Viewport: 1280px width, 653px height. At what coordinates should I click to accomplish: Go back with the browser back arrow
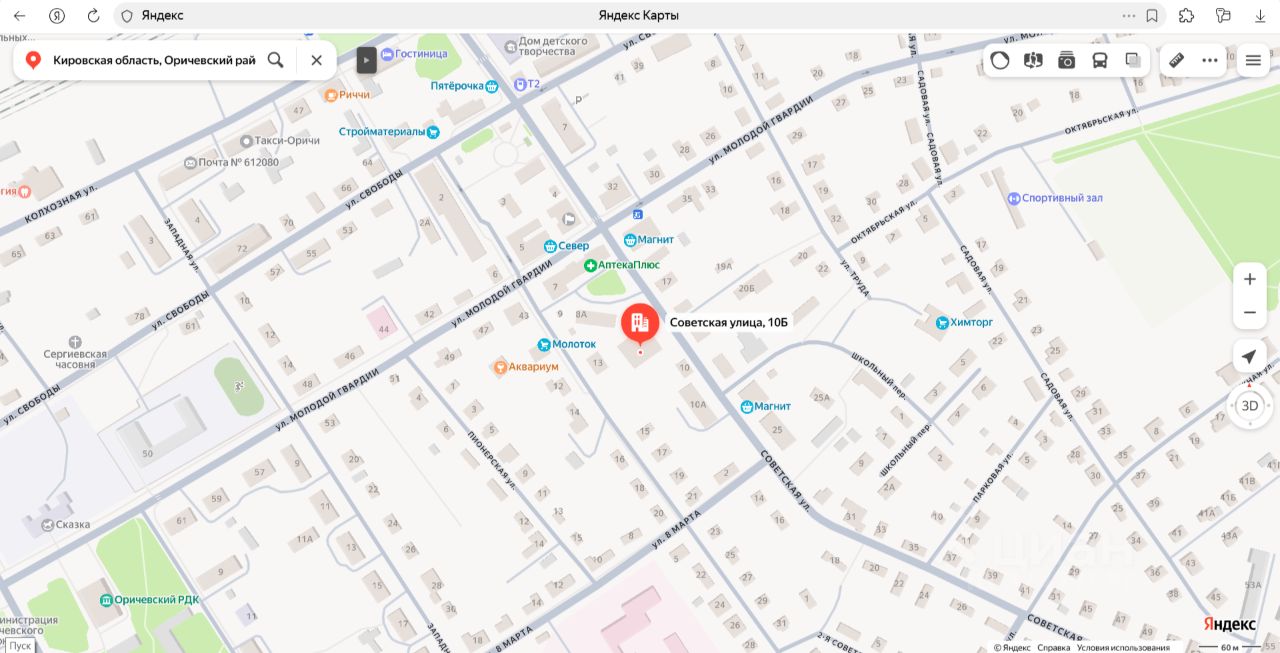point(19,16)
